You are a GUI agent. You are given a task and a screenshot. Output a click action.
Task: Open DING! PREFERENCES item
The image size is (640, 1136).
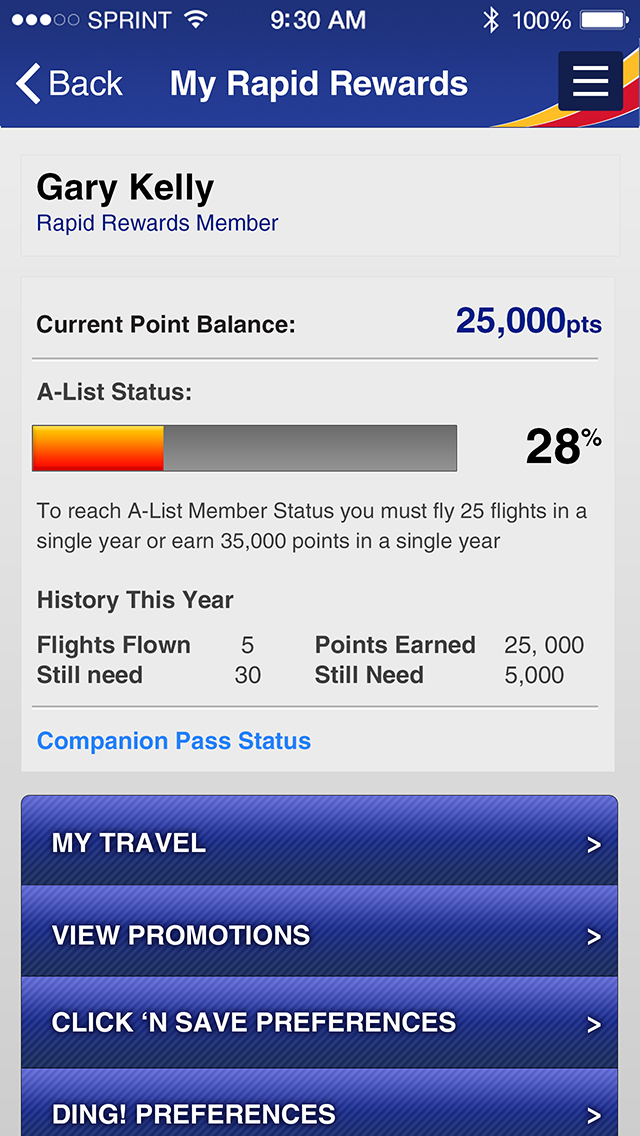click(x=194, y=1114)
